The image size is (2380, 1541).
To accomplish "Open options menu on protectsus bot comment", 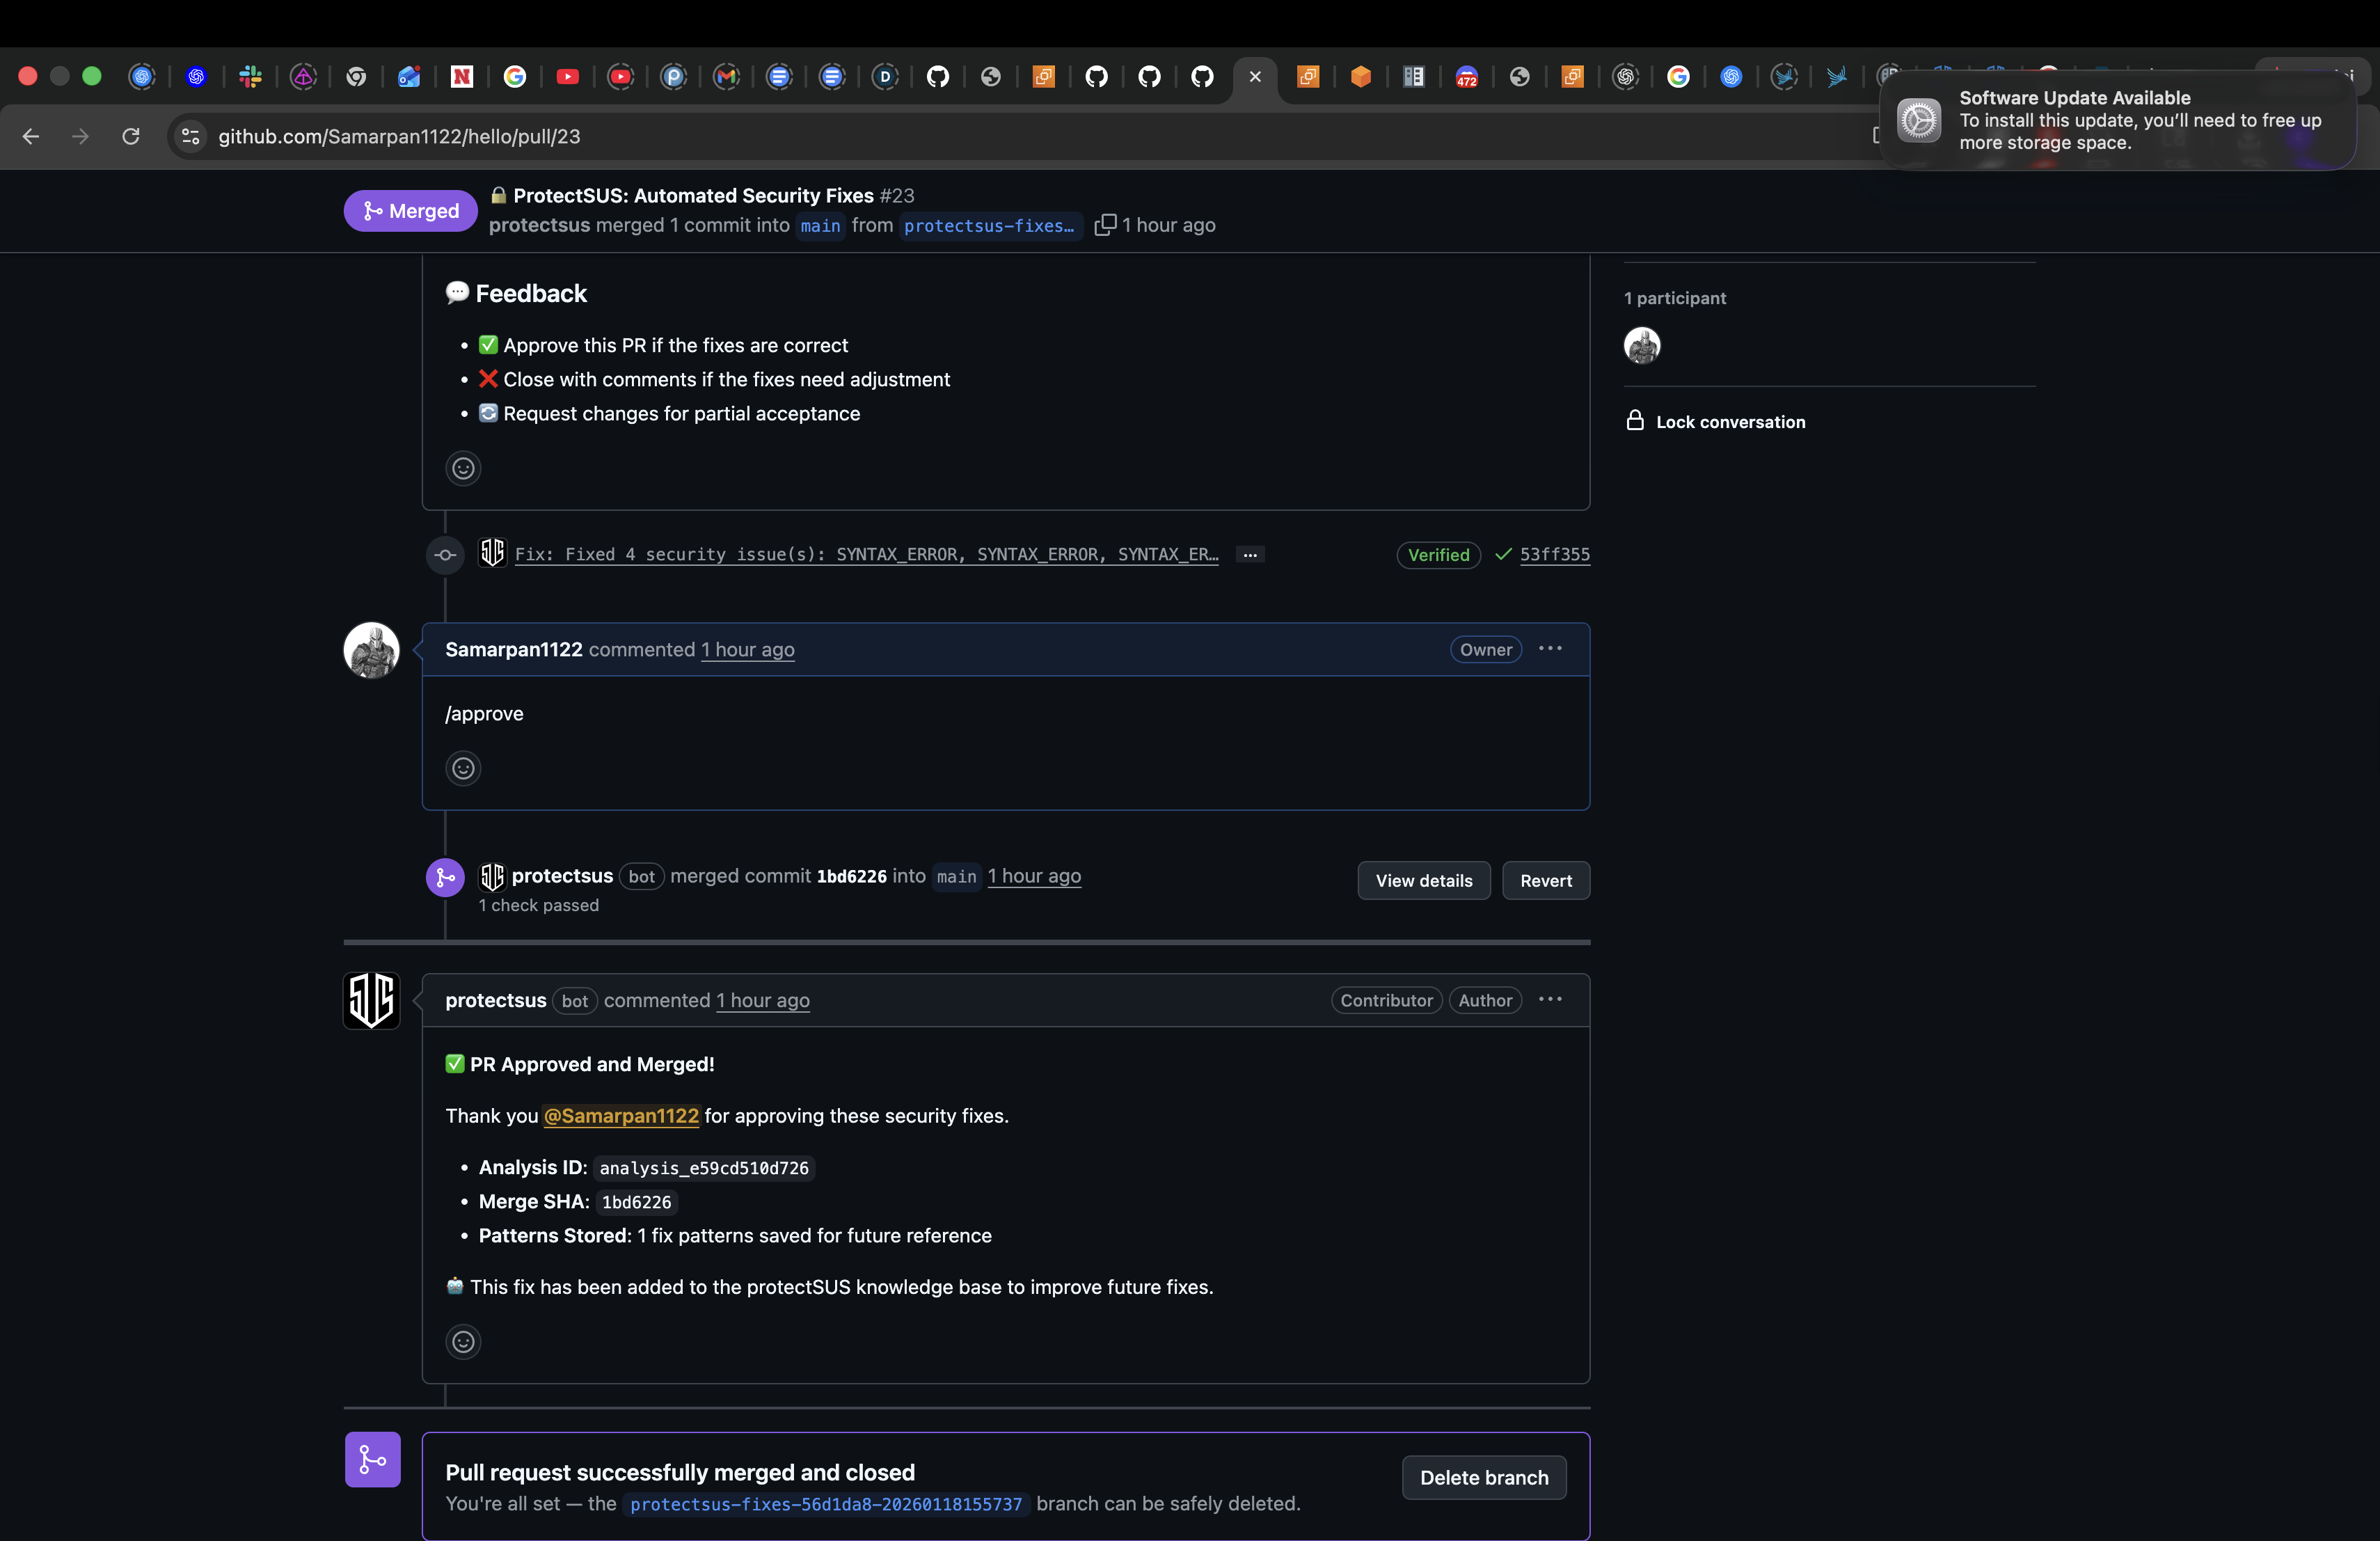I will click(1550, 1000).
